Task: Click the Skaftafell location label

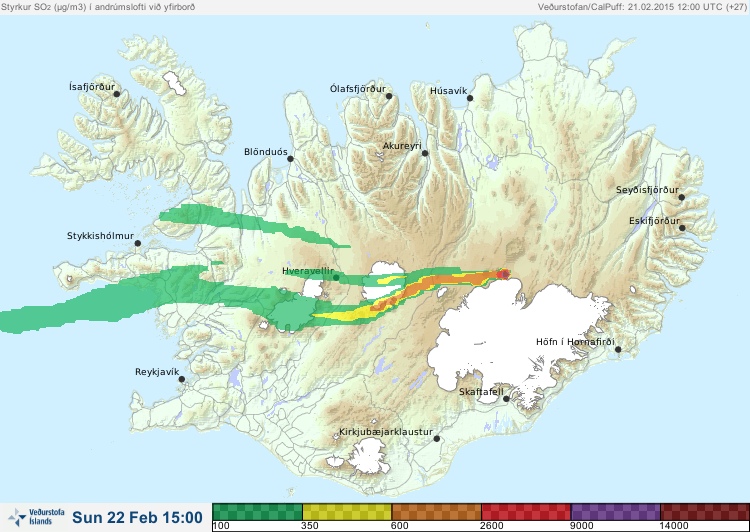Action: click(481, 392)
